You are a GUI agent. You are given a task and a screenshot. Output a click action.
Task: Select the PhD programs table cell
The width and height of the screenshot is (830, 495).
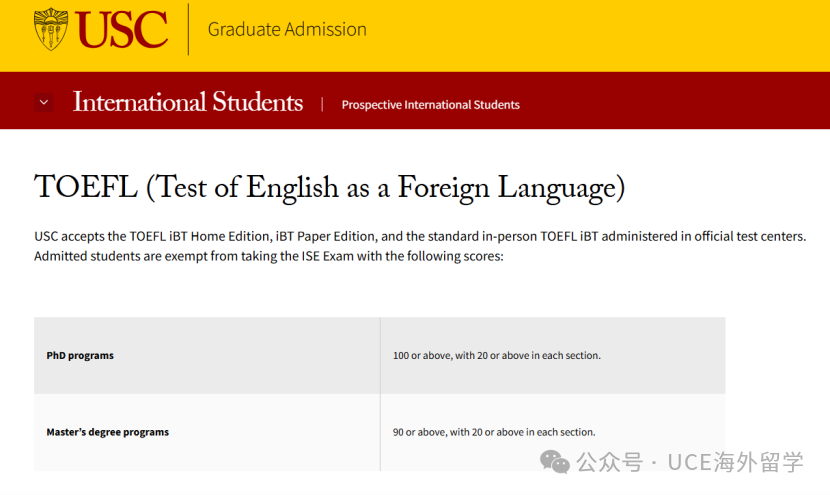(207, 355)
